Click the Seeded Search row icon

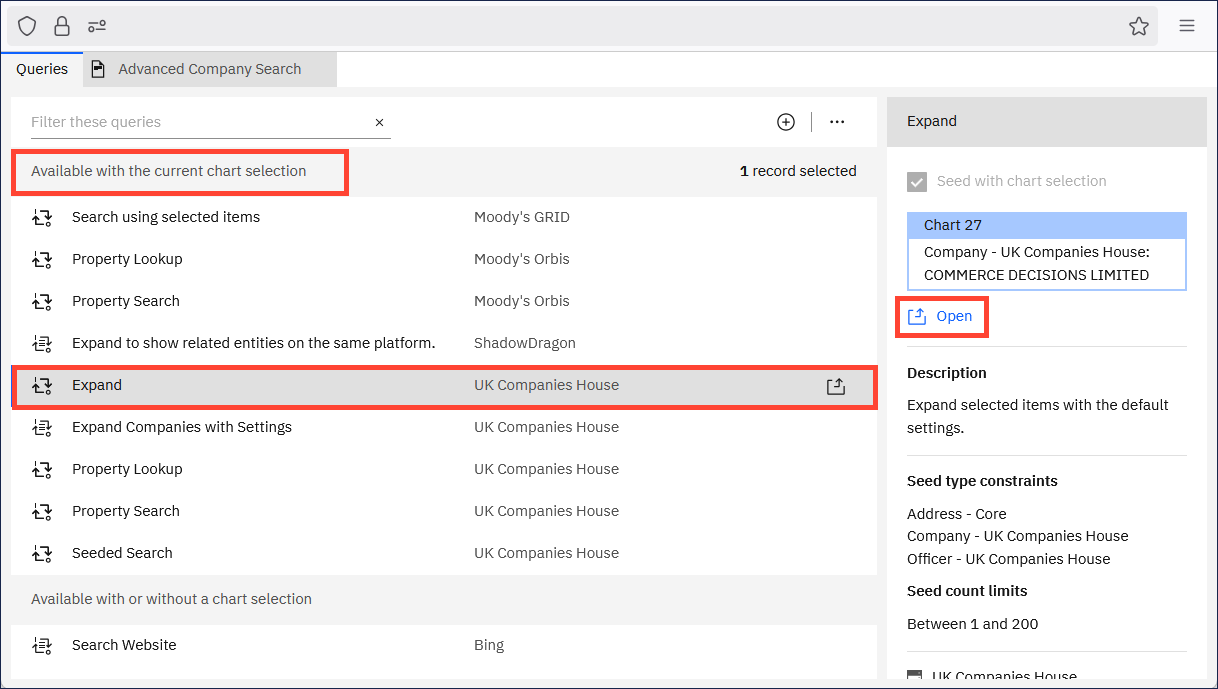point(42,553)
